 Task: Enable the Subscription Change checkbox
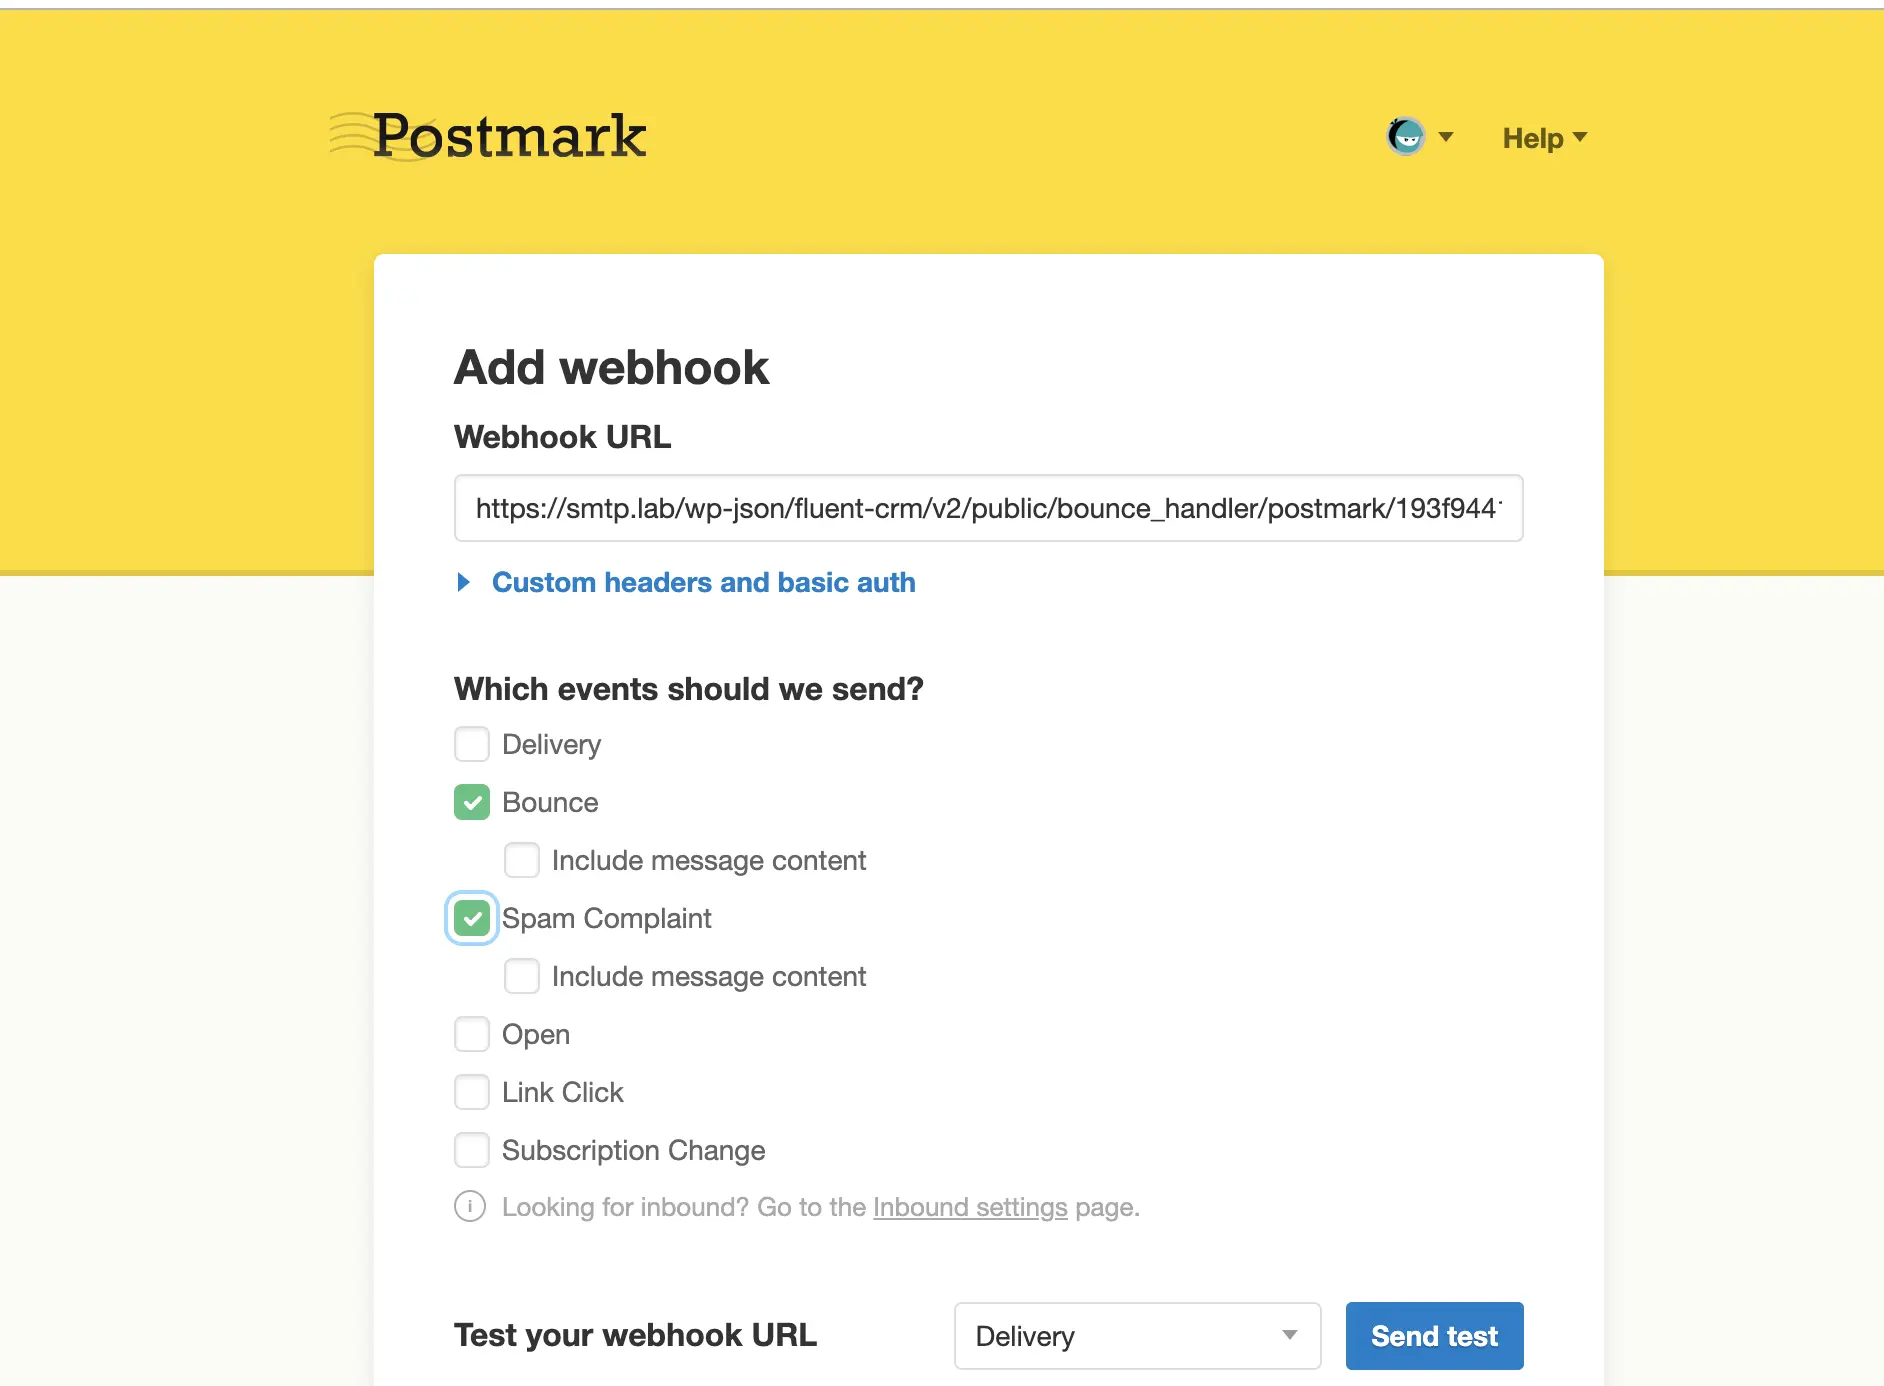(x=472, y=1150)
